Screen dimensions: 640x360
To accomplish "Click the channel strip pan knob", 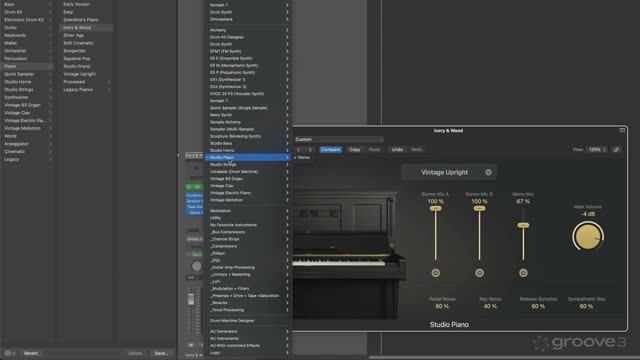I will click(x=196, y=266).
